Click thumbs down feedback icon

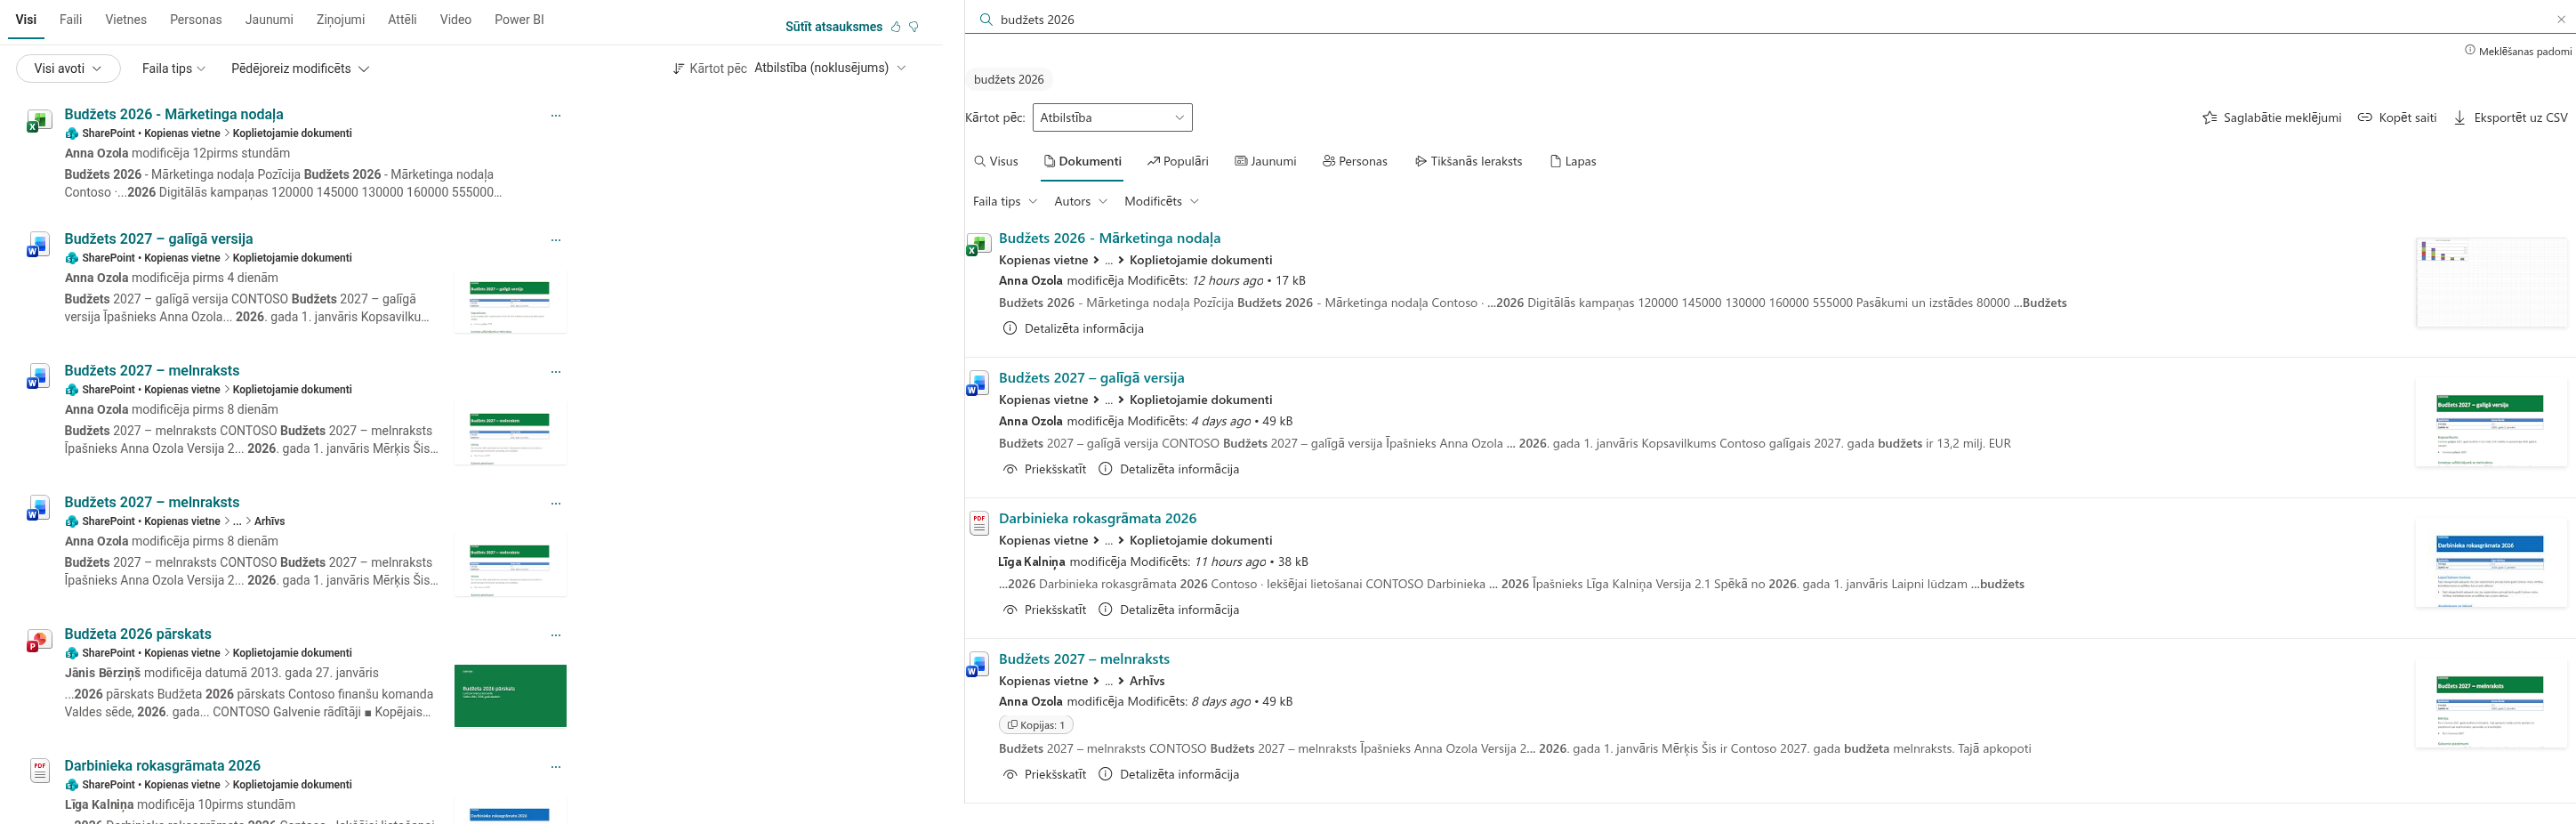[914, 27]
